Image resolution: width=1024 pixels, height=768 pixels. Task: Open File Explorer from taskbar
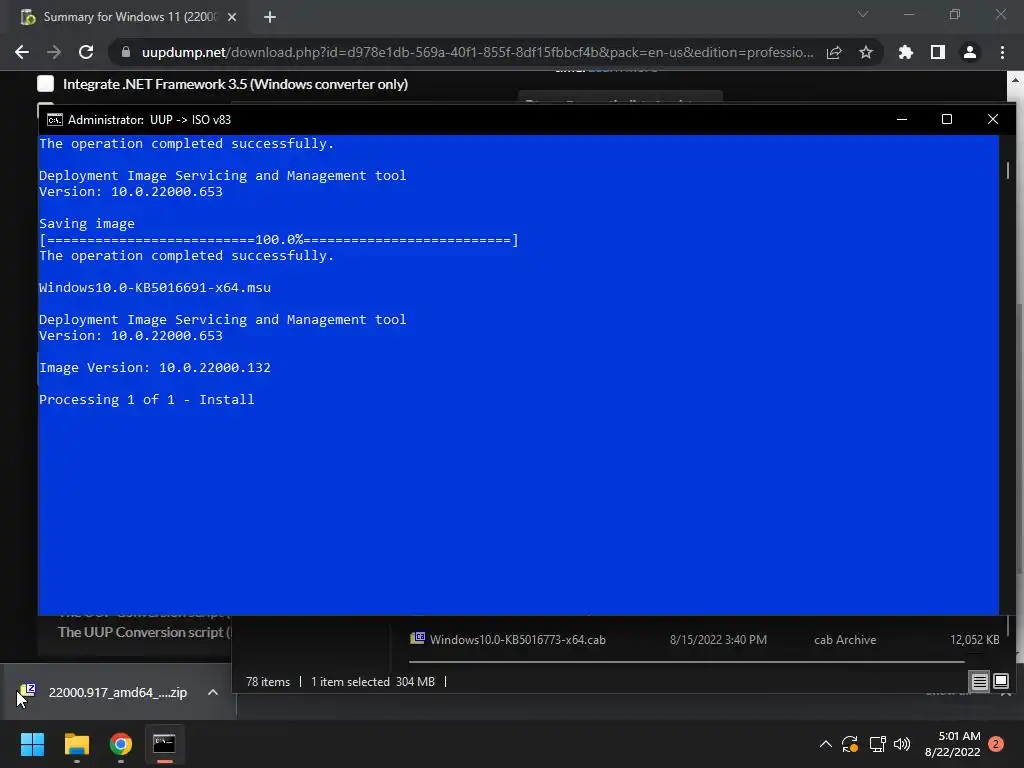pos(76,744)
